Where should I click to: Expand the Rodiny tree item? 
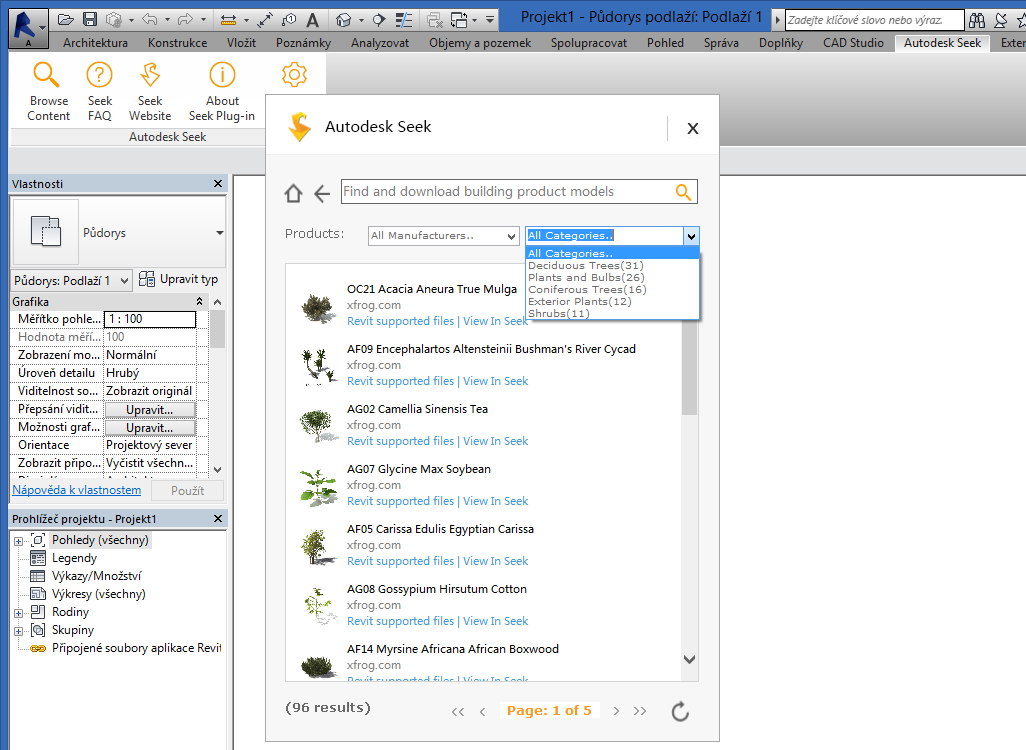[x=19, y=611]
